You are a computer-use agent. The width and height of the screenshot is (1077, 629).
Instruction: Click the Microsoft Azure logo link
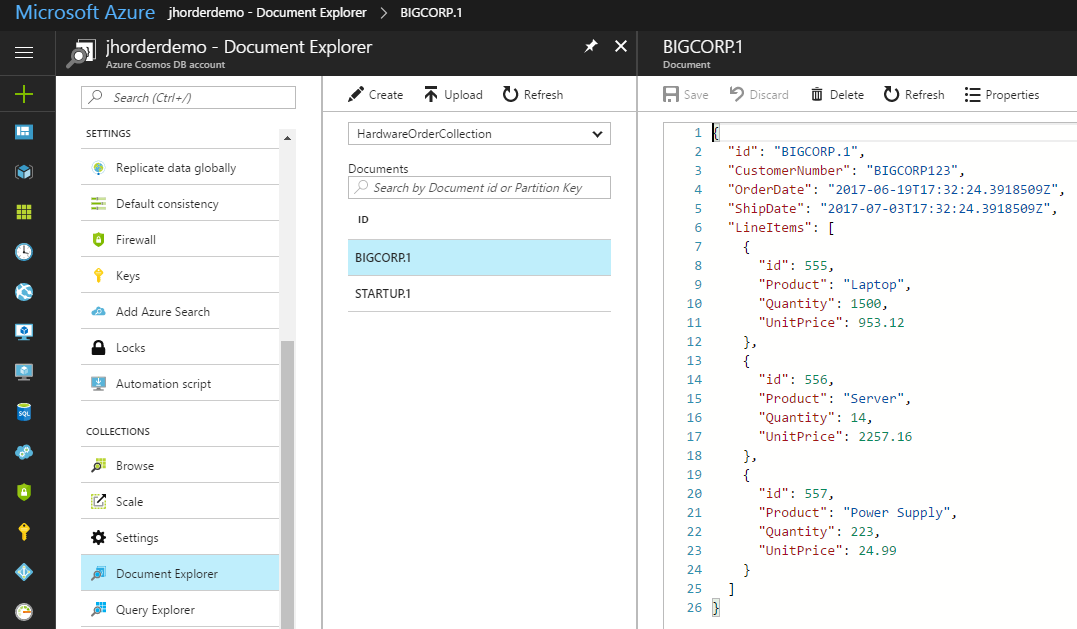tap(85, 12)
